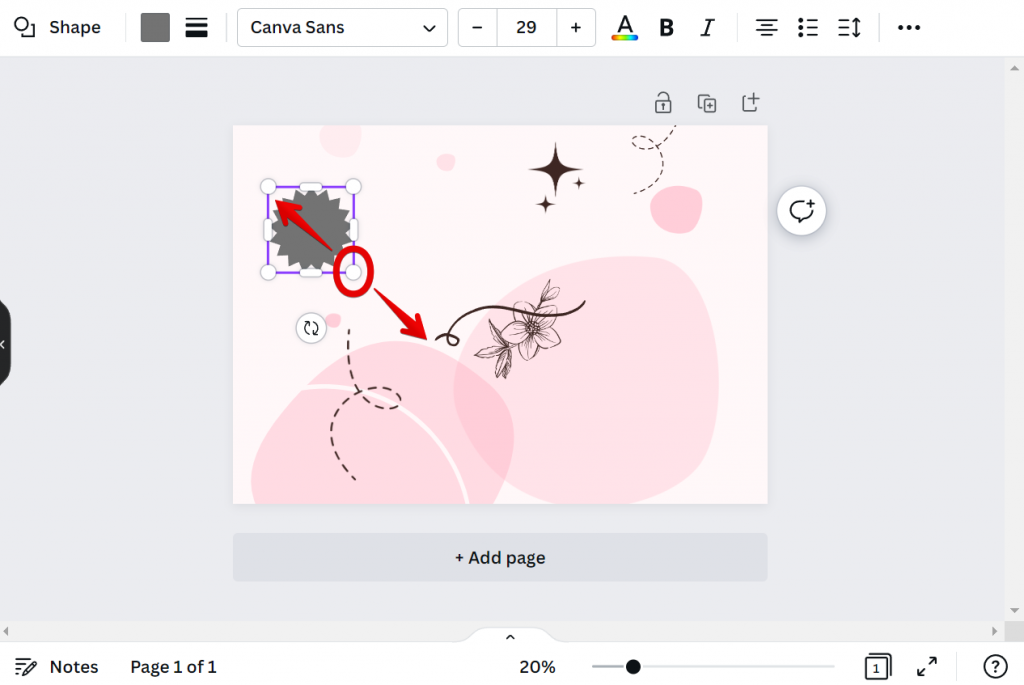Open the Help button
Viewport: 1024px width, 685px height.
coord(995,666)
